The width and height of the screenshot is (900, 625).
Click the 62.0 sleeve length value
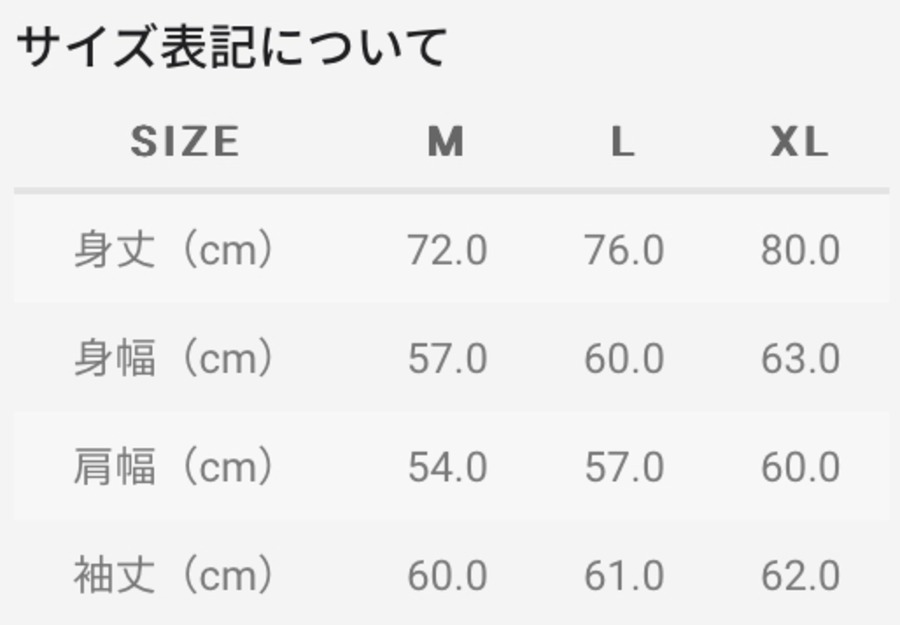[x=800, y=575]
